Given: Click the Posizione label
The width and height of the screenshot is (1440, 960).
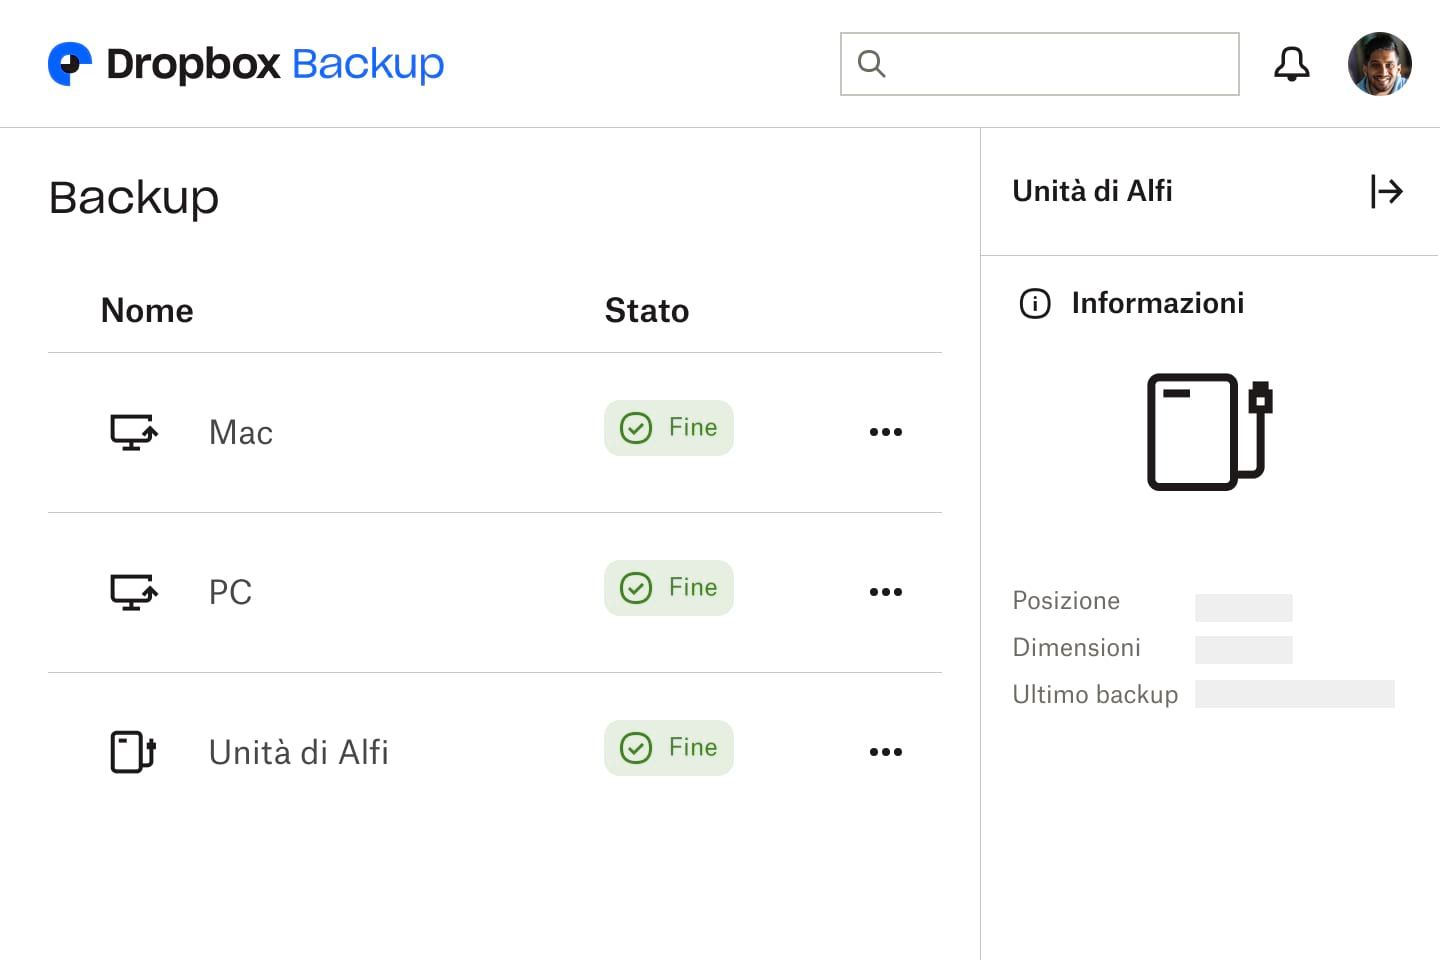Looking at the screenshot, I should pyautogui.click(x=1066, y=601).
